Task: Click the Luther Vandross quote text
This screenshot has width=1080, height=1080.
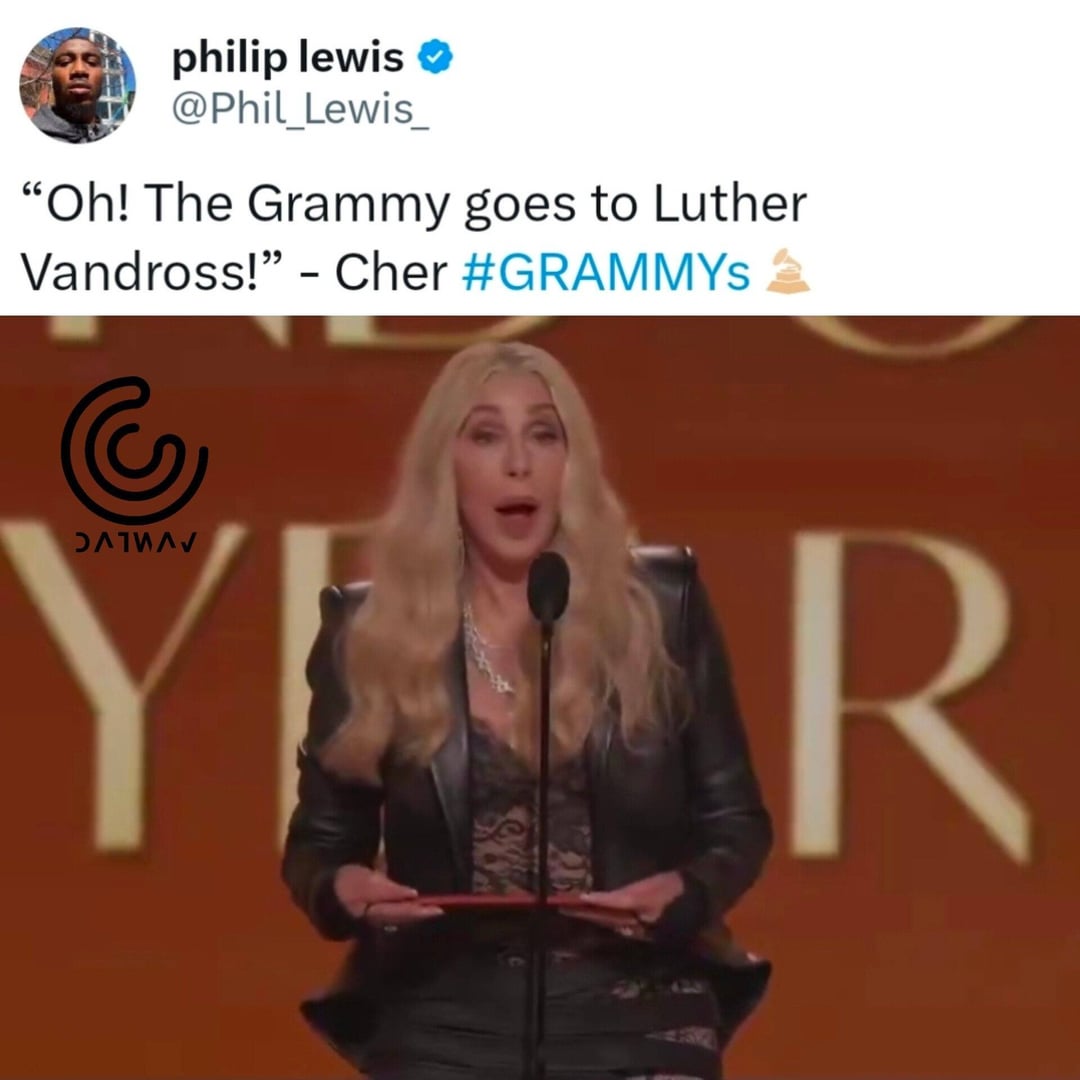Action: click(x=413, y=238)
